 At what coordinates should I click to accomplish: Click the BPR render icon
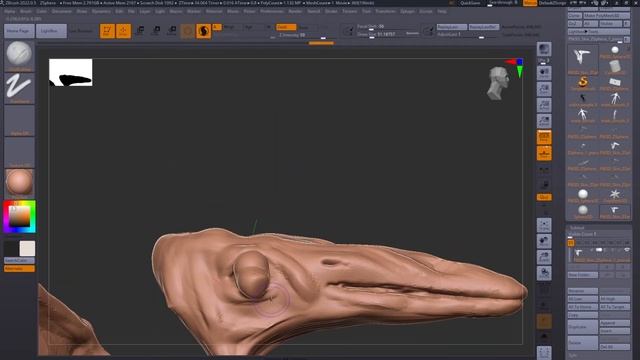coord(544,49)
